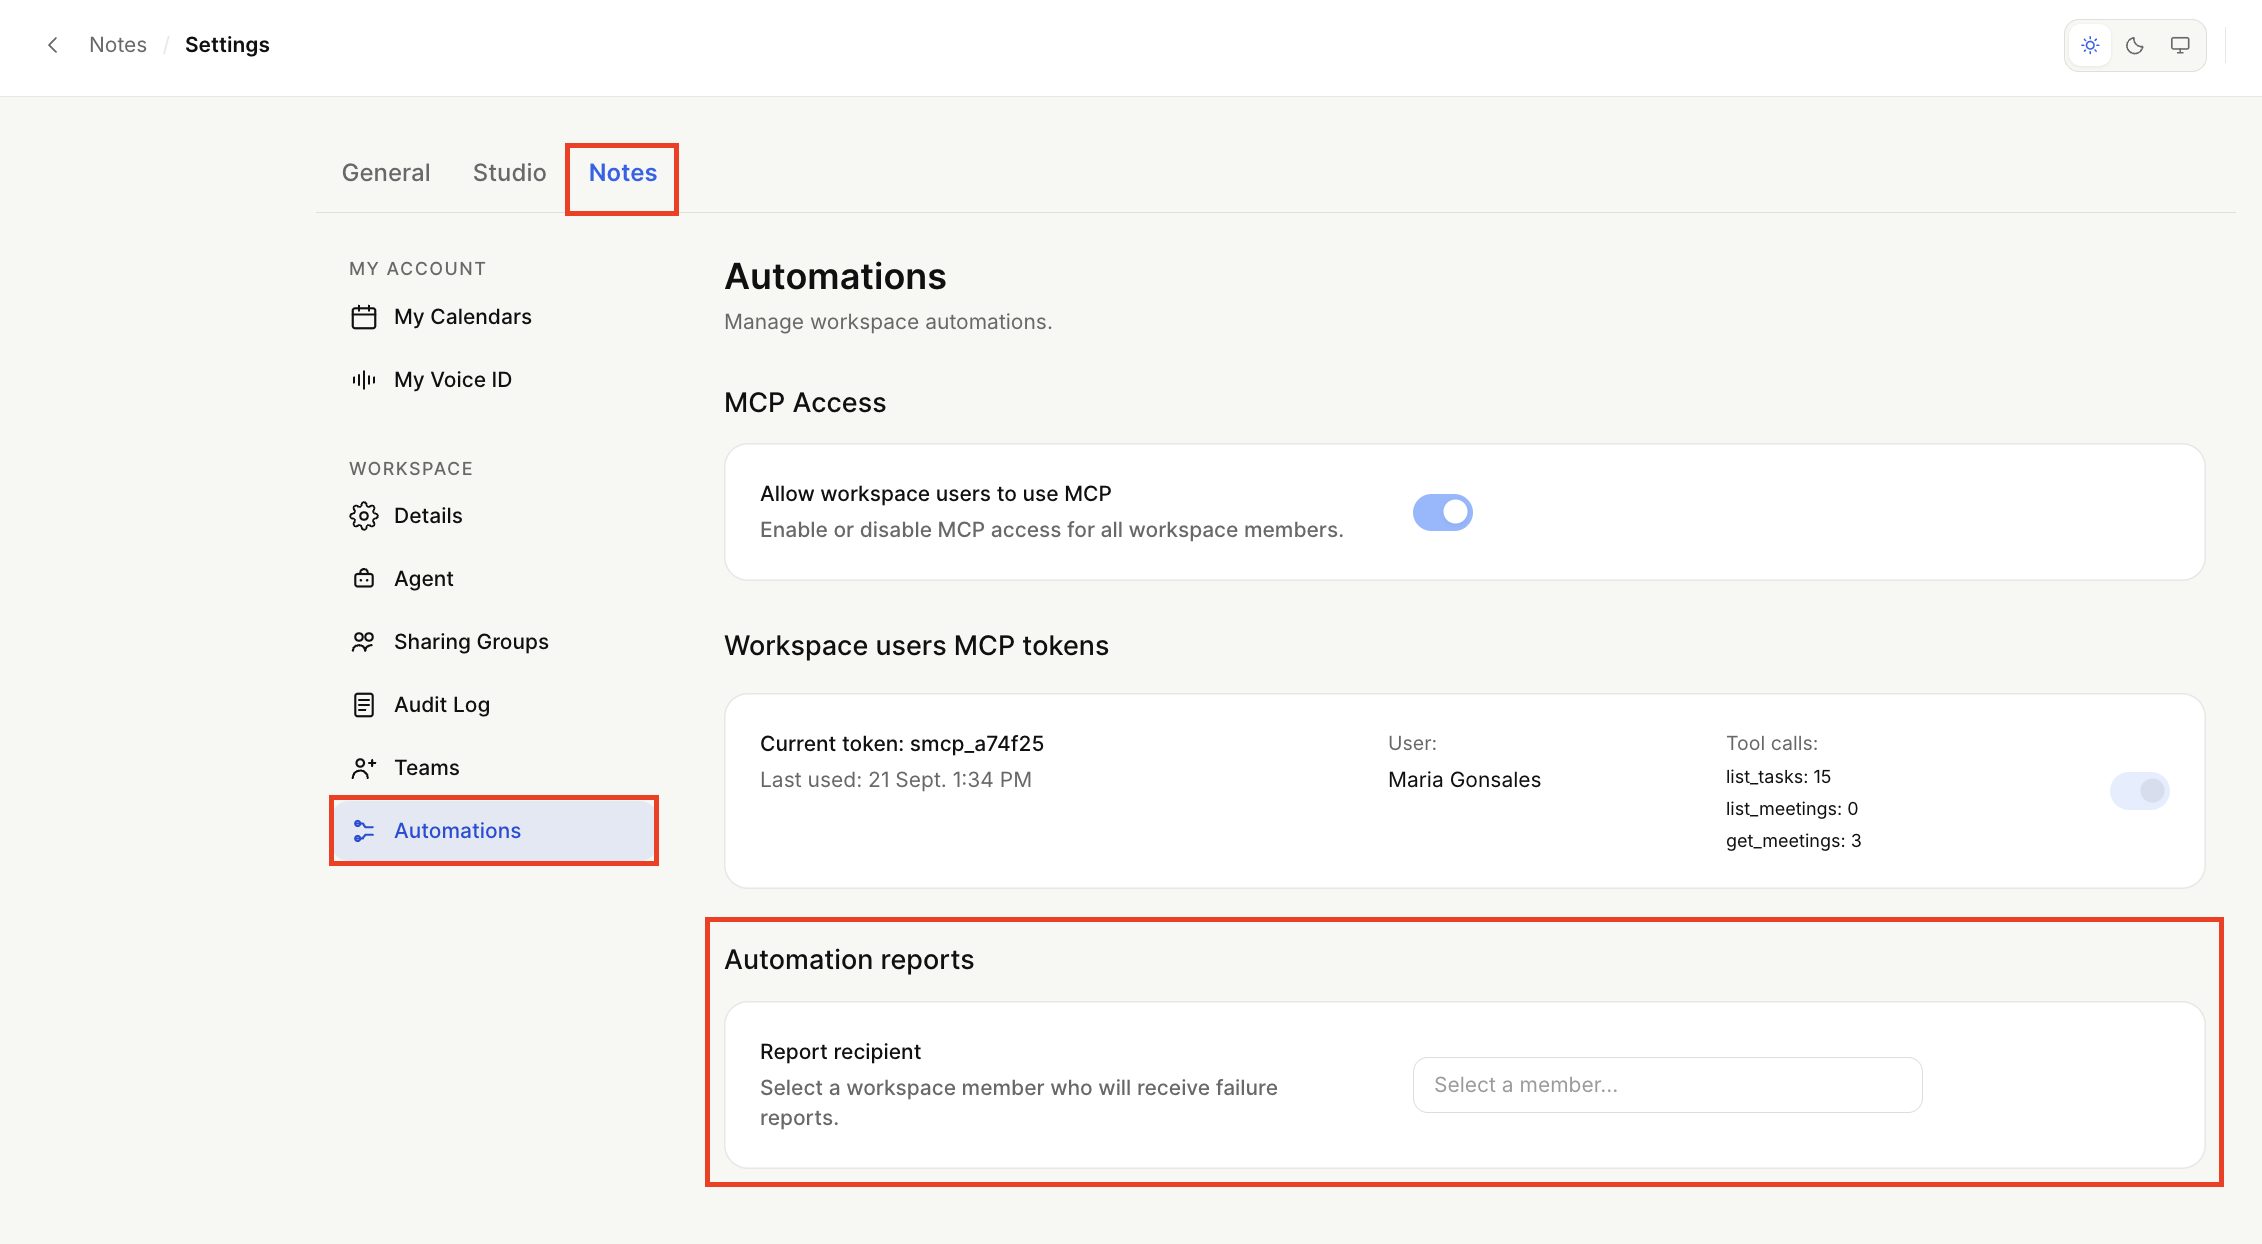
Task: Open the Notes settings tab
Action: (622, 173)
